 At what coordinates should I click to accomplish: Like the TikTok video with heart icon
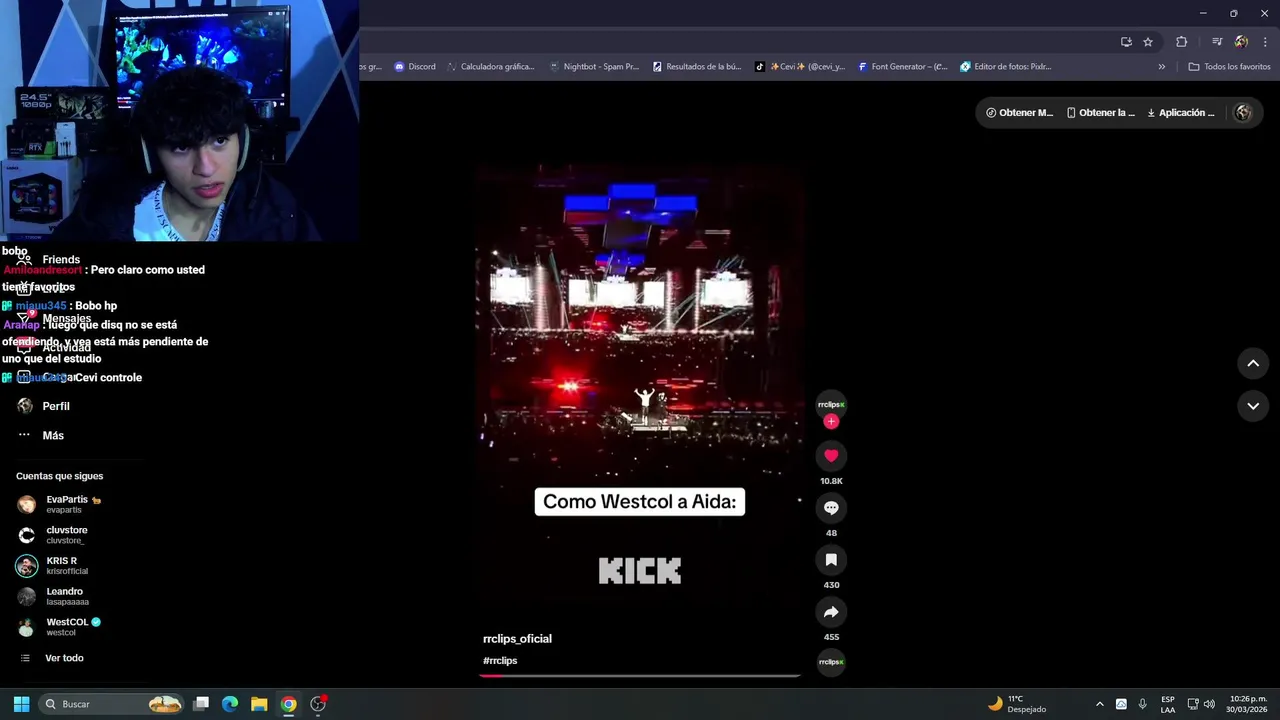point(831,456)
